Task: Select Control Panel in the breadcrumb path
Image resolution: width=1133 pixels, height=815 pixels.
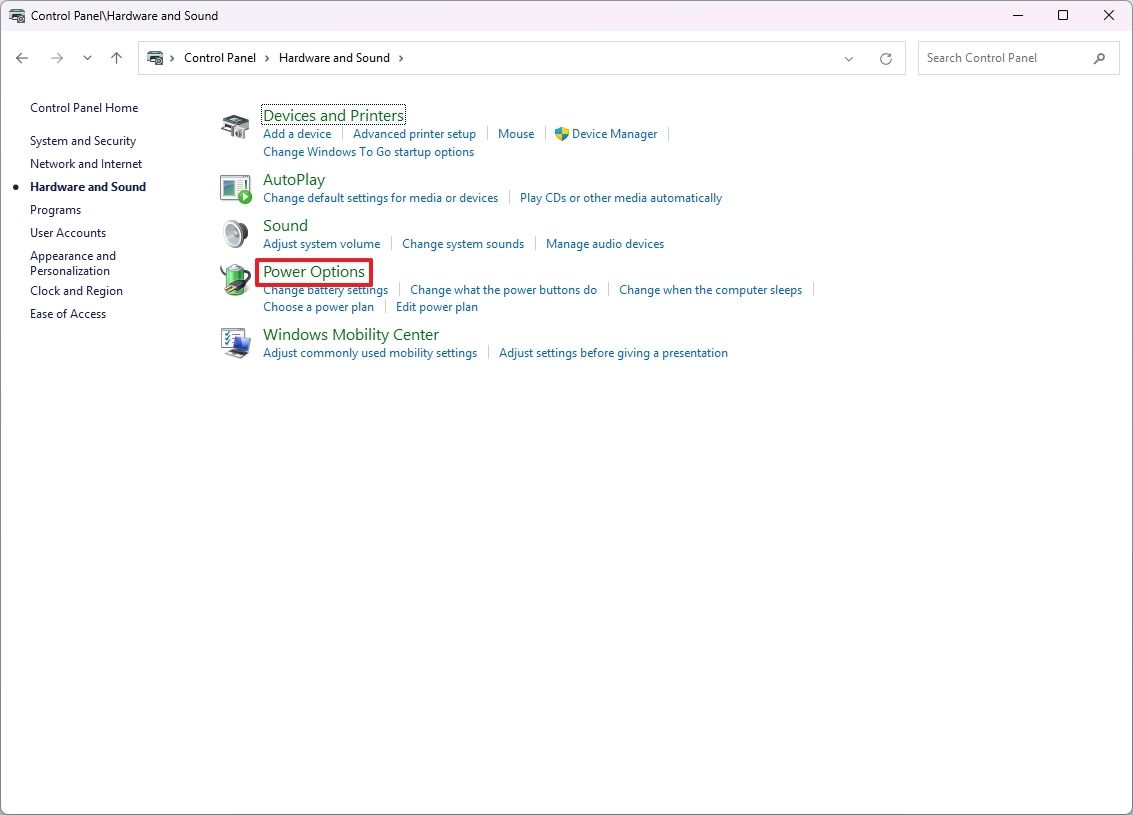Action: point(220,58)
